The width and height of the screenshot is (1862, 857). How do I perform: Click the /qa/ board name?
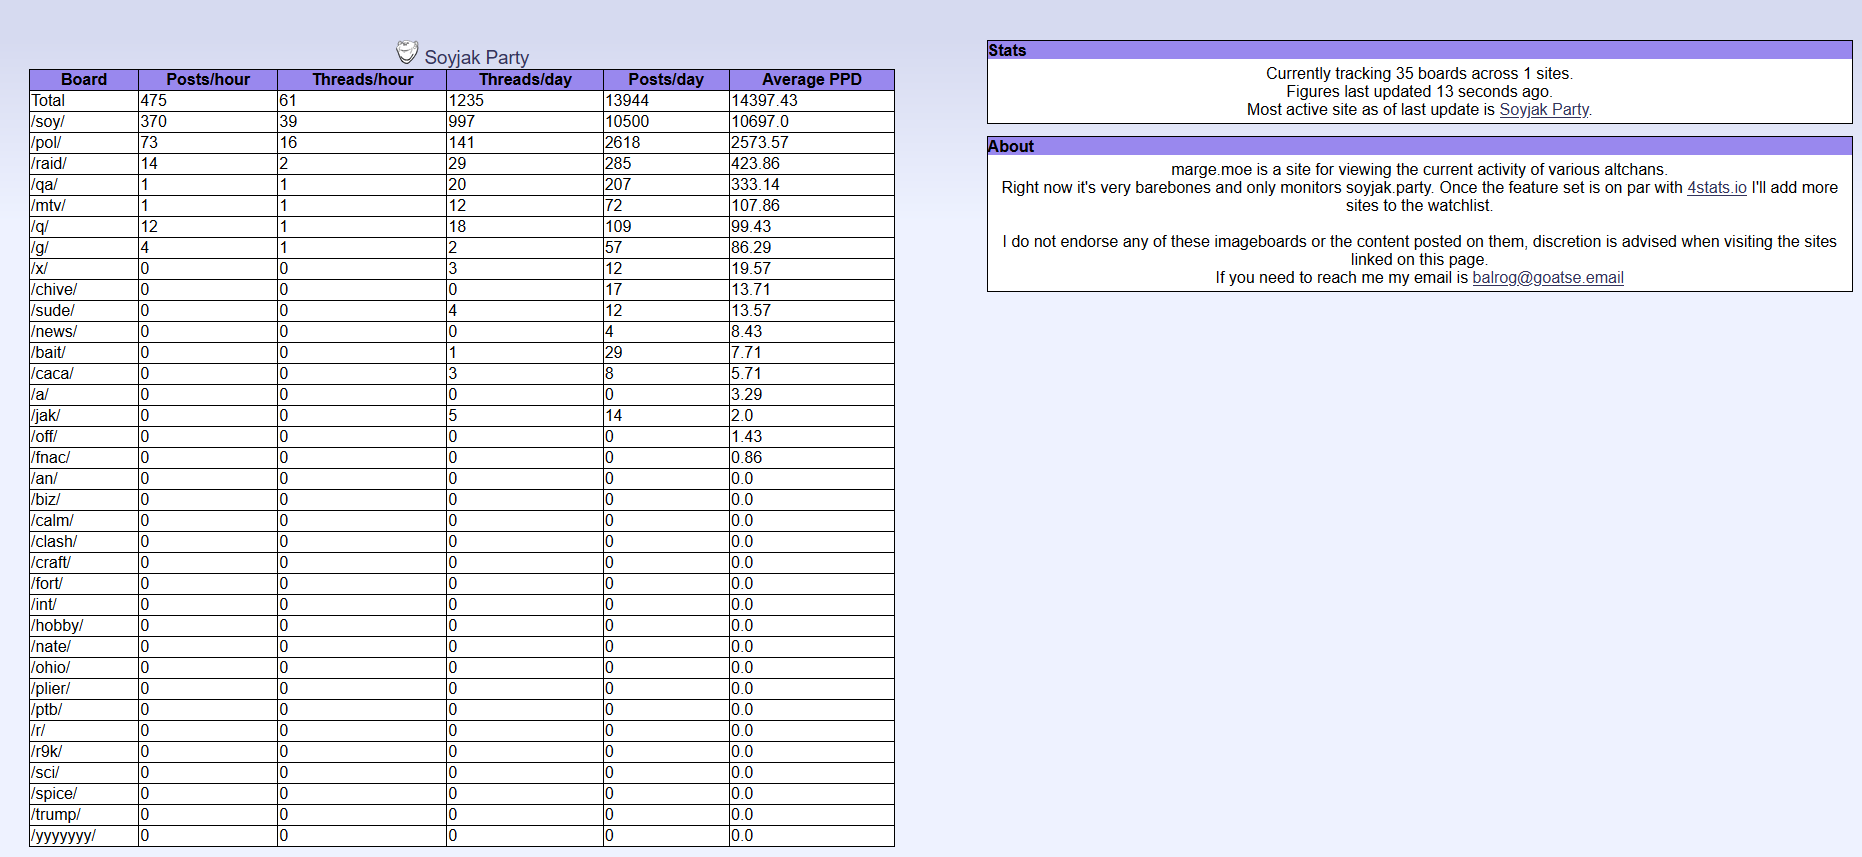click(45, 185)
